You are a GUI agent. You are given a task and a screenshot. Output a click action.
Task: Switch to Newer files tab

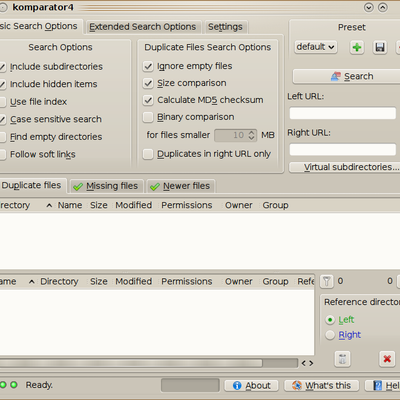pyautogui.click(x=181, y=186)
